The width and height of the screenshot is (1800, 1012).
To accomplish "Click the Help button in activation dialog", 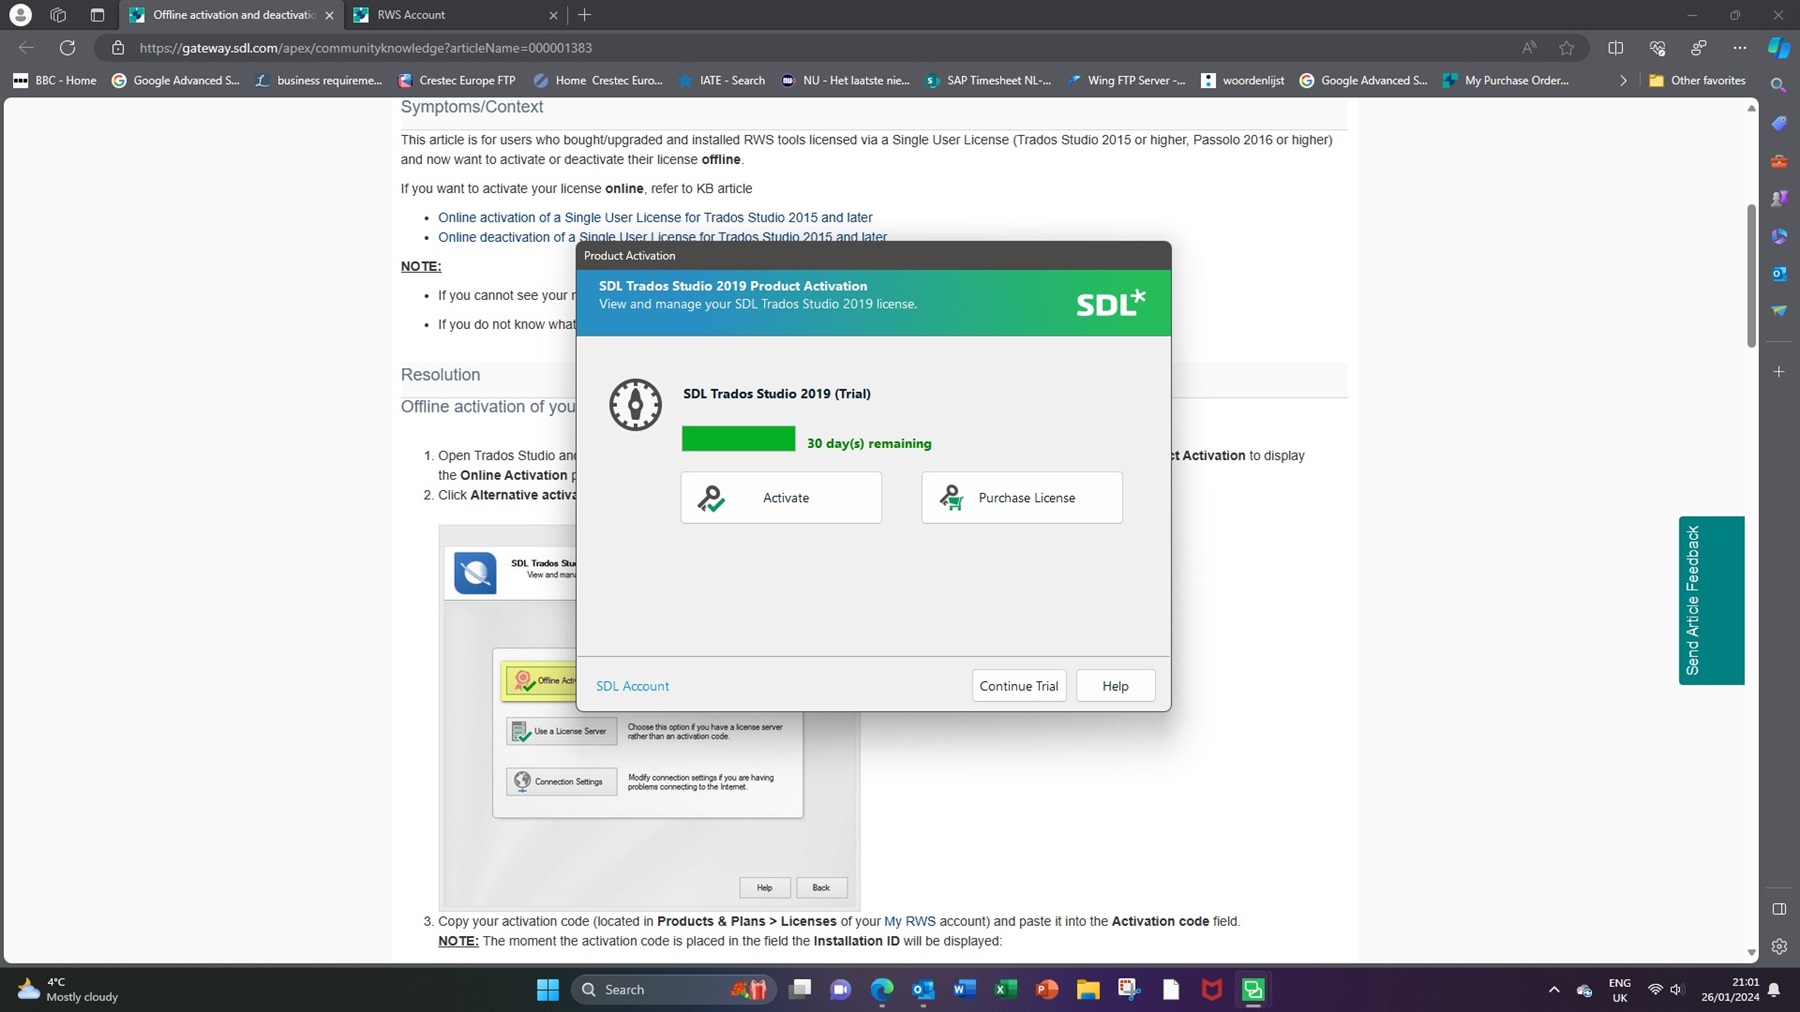I will tap(1116, 686).
